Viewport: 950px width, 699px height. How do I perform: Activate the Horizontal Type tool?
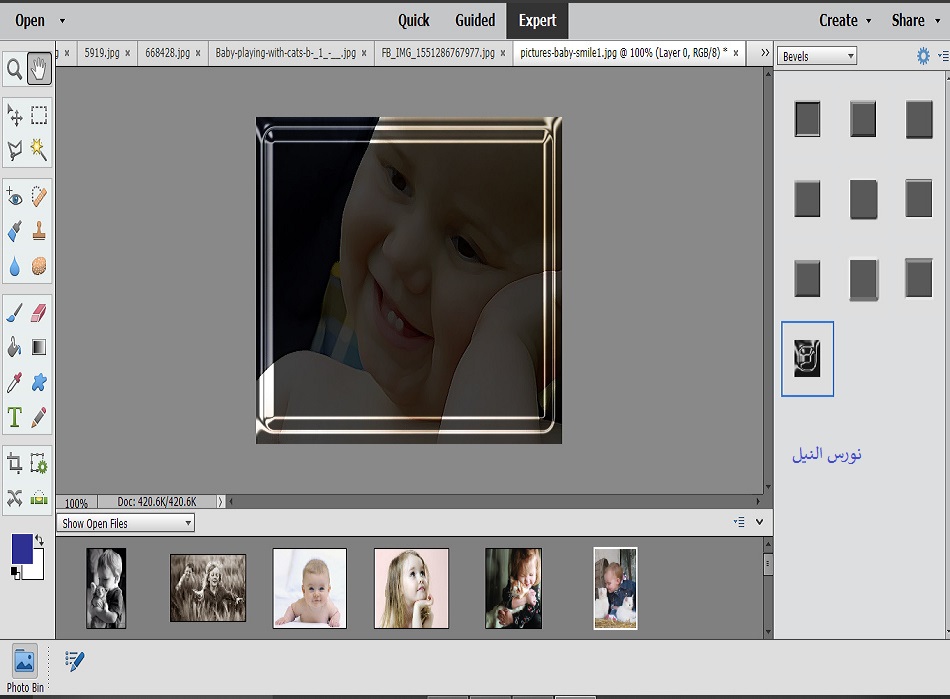tap(15, 417)
